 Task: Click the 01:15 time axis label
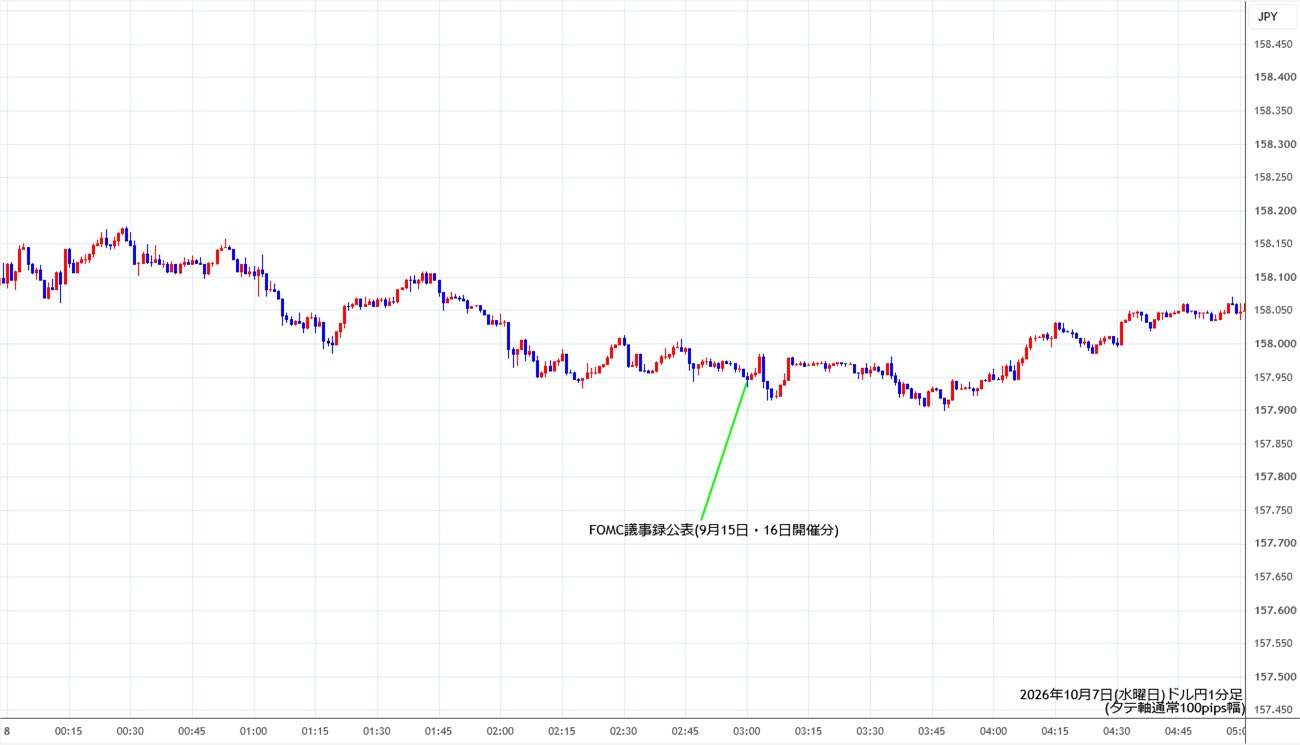tap(315, 731)
